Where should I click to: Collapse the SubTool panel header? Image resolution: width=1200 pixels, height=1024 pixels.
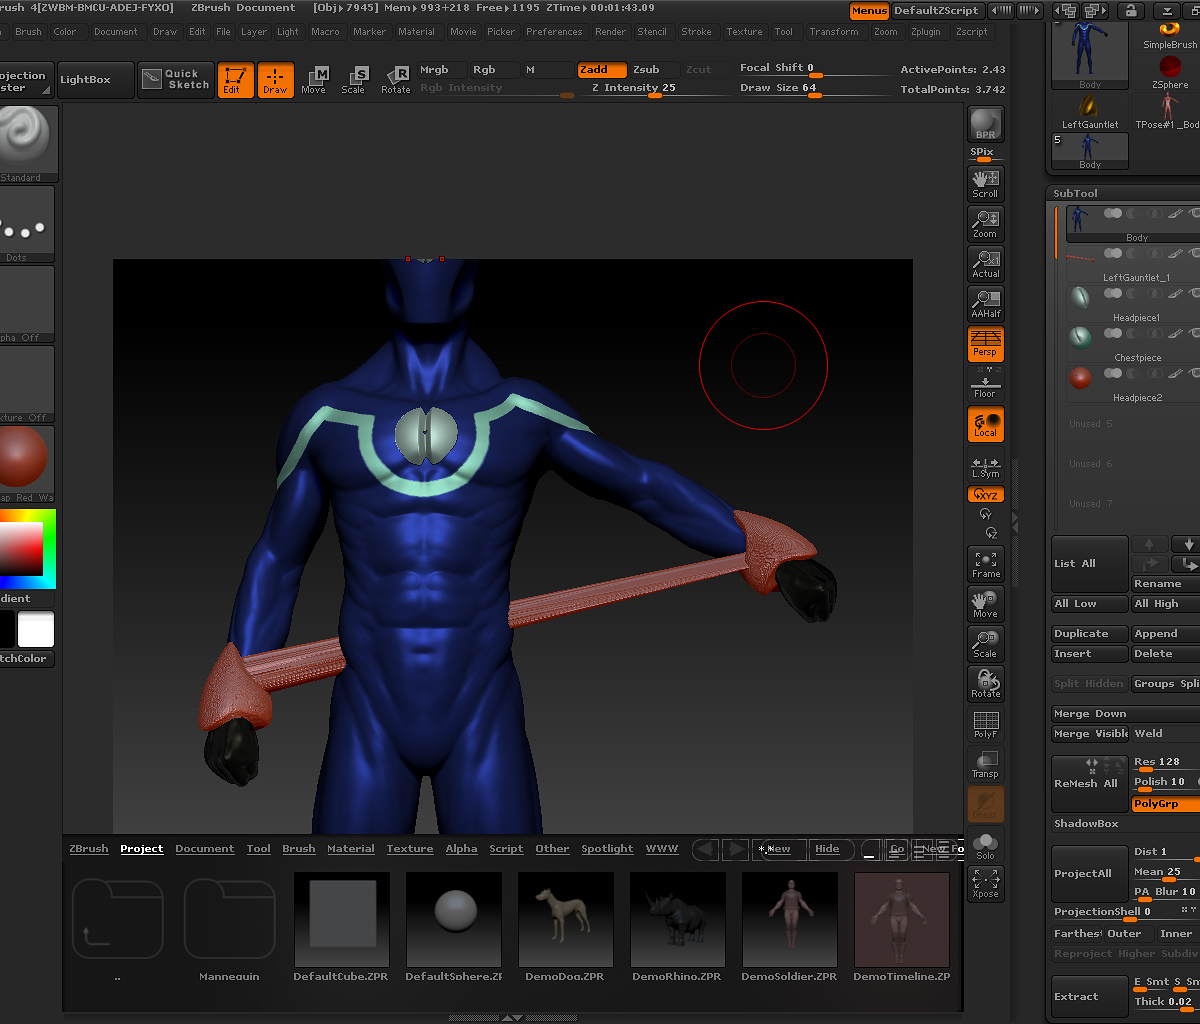pyautogui.click(x=1075, y=193)
